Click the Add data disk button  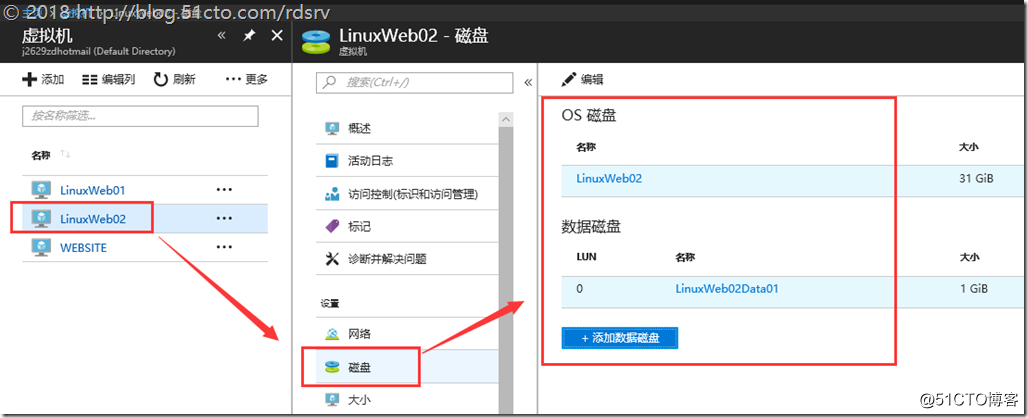pos(620,338)
